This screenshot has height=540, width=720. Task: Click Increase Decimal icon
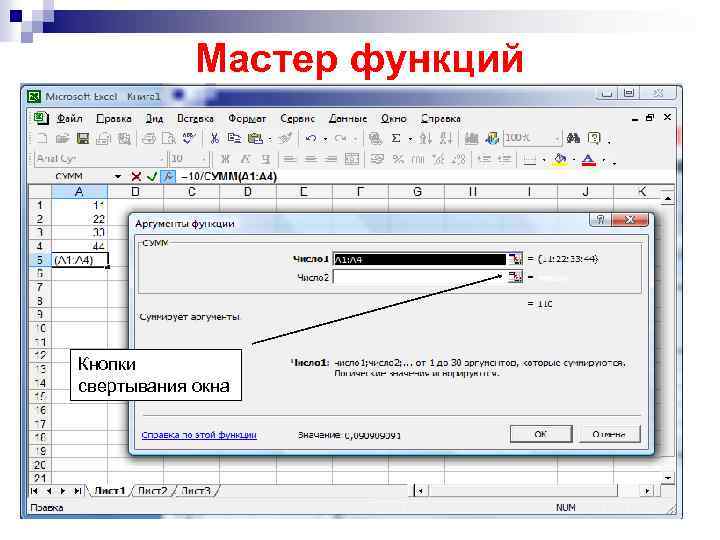439,159
